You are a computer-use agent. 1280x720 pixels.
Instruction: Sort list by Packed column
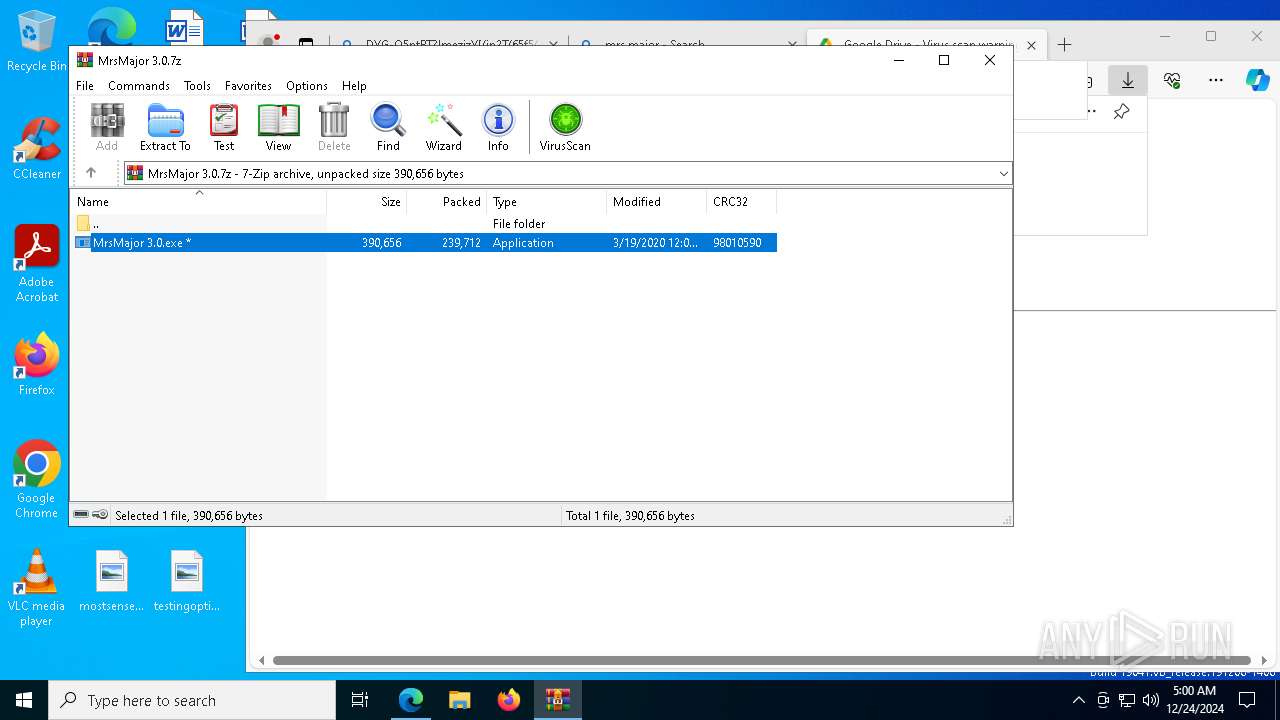[447, 202]
